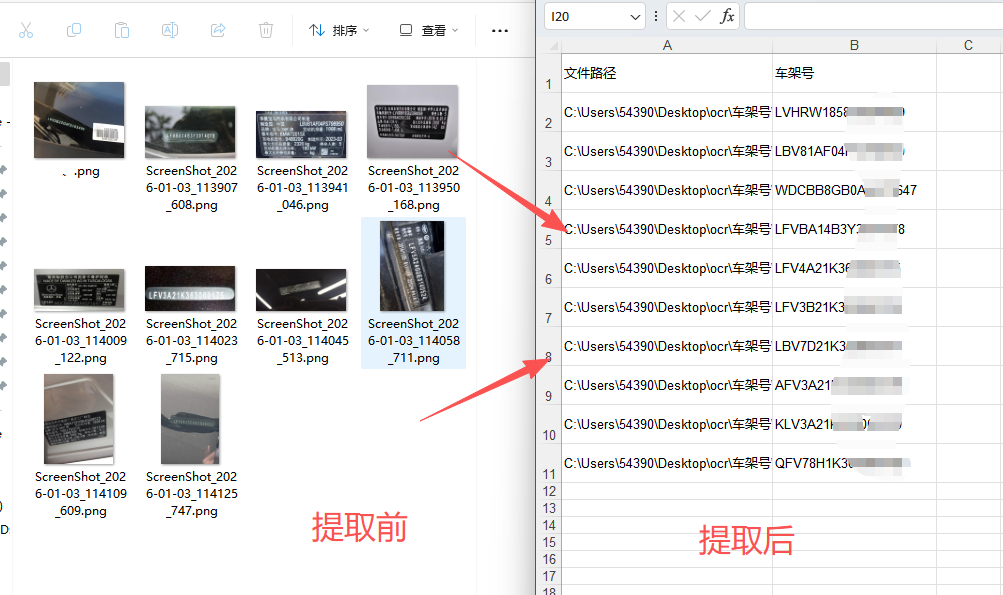This screenshot has width=1003, height=595.
Task: Open the See more (...) toolbar icon
Action: pos(499,30)
